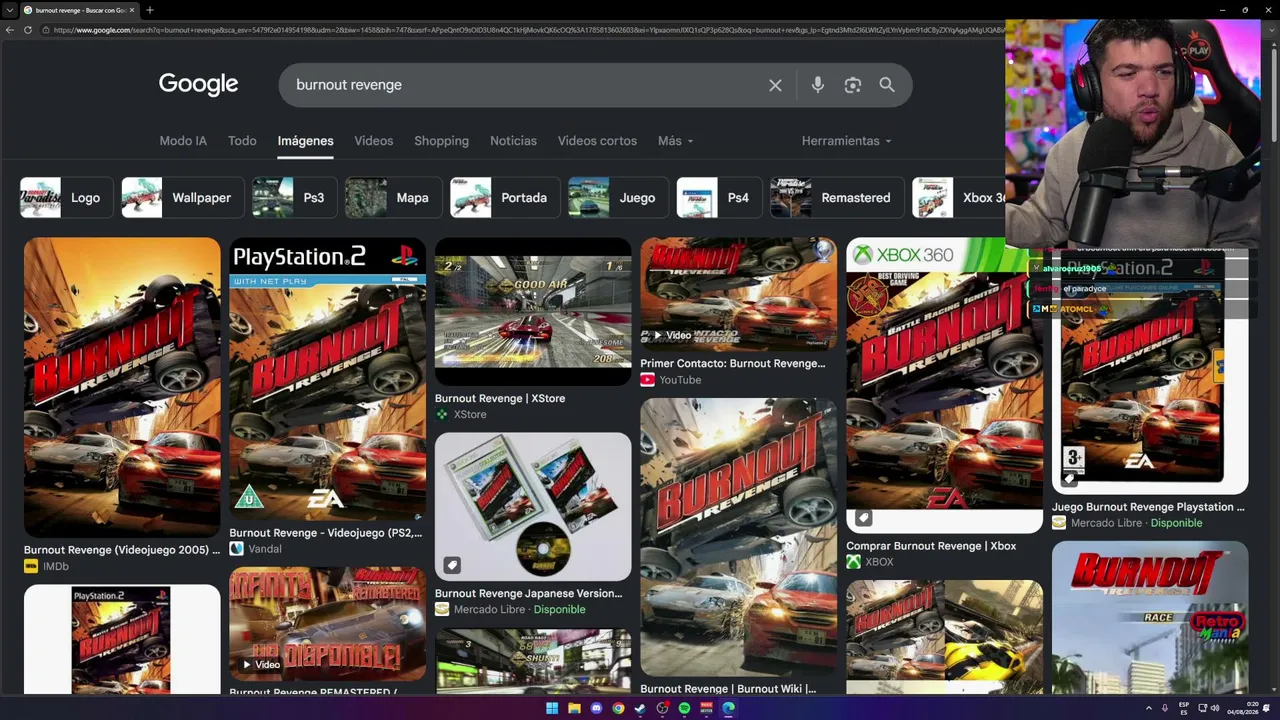Click the taskbar microphone tray icon
Viewport: 1280px width, 720px height.
click(x=1165, y=708)
